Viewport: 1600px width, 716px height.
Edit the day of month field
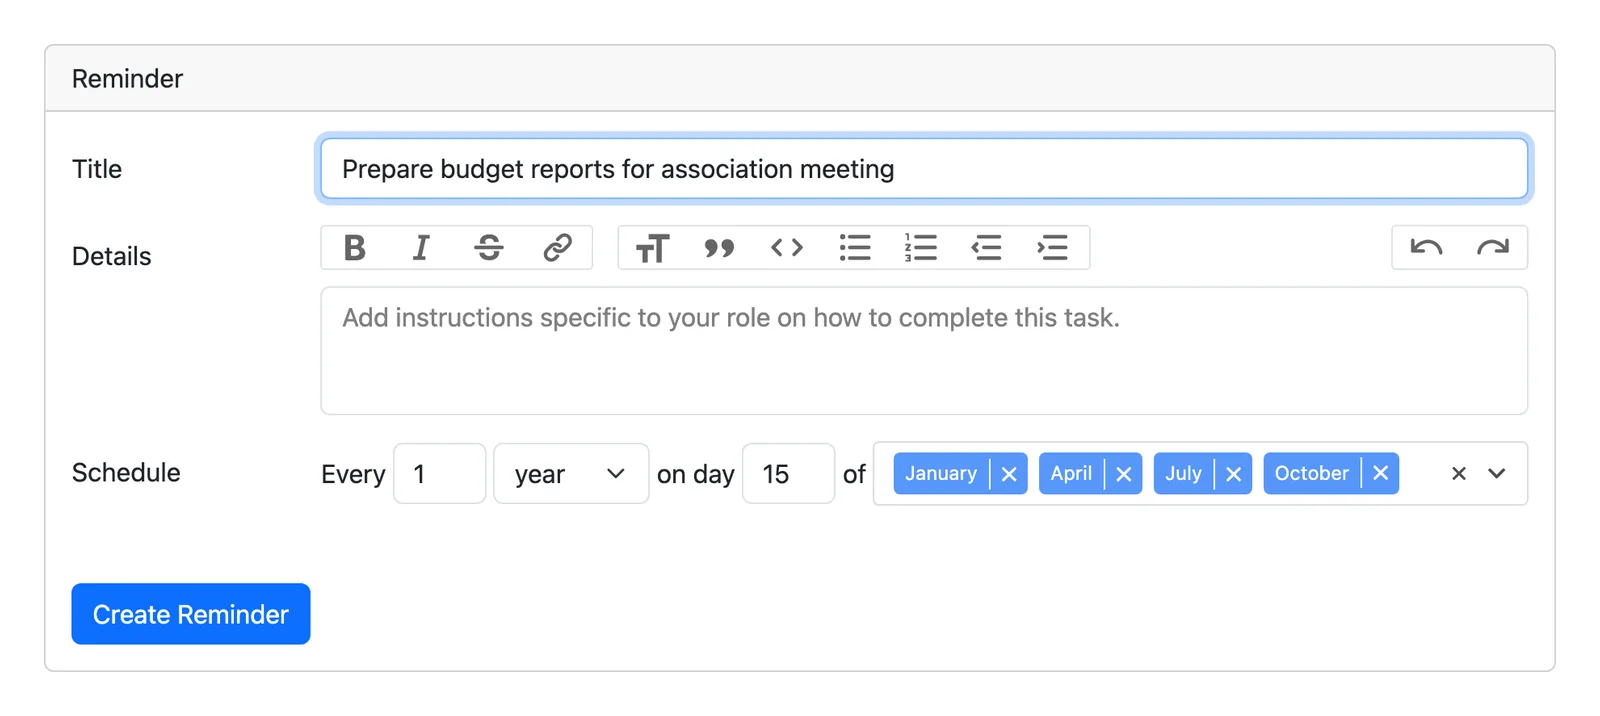point(789,474)
